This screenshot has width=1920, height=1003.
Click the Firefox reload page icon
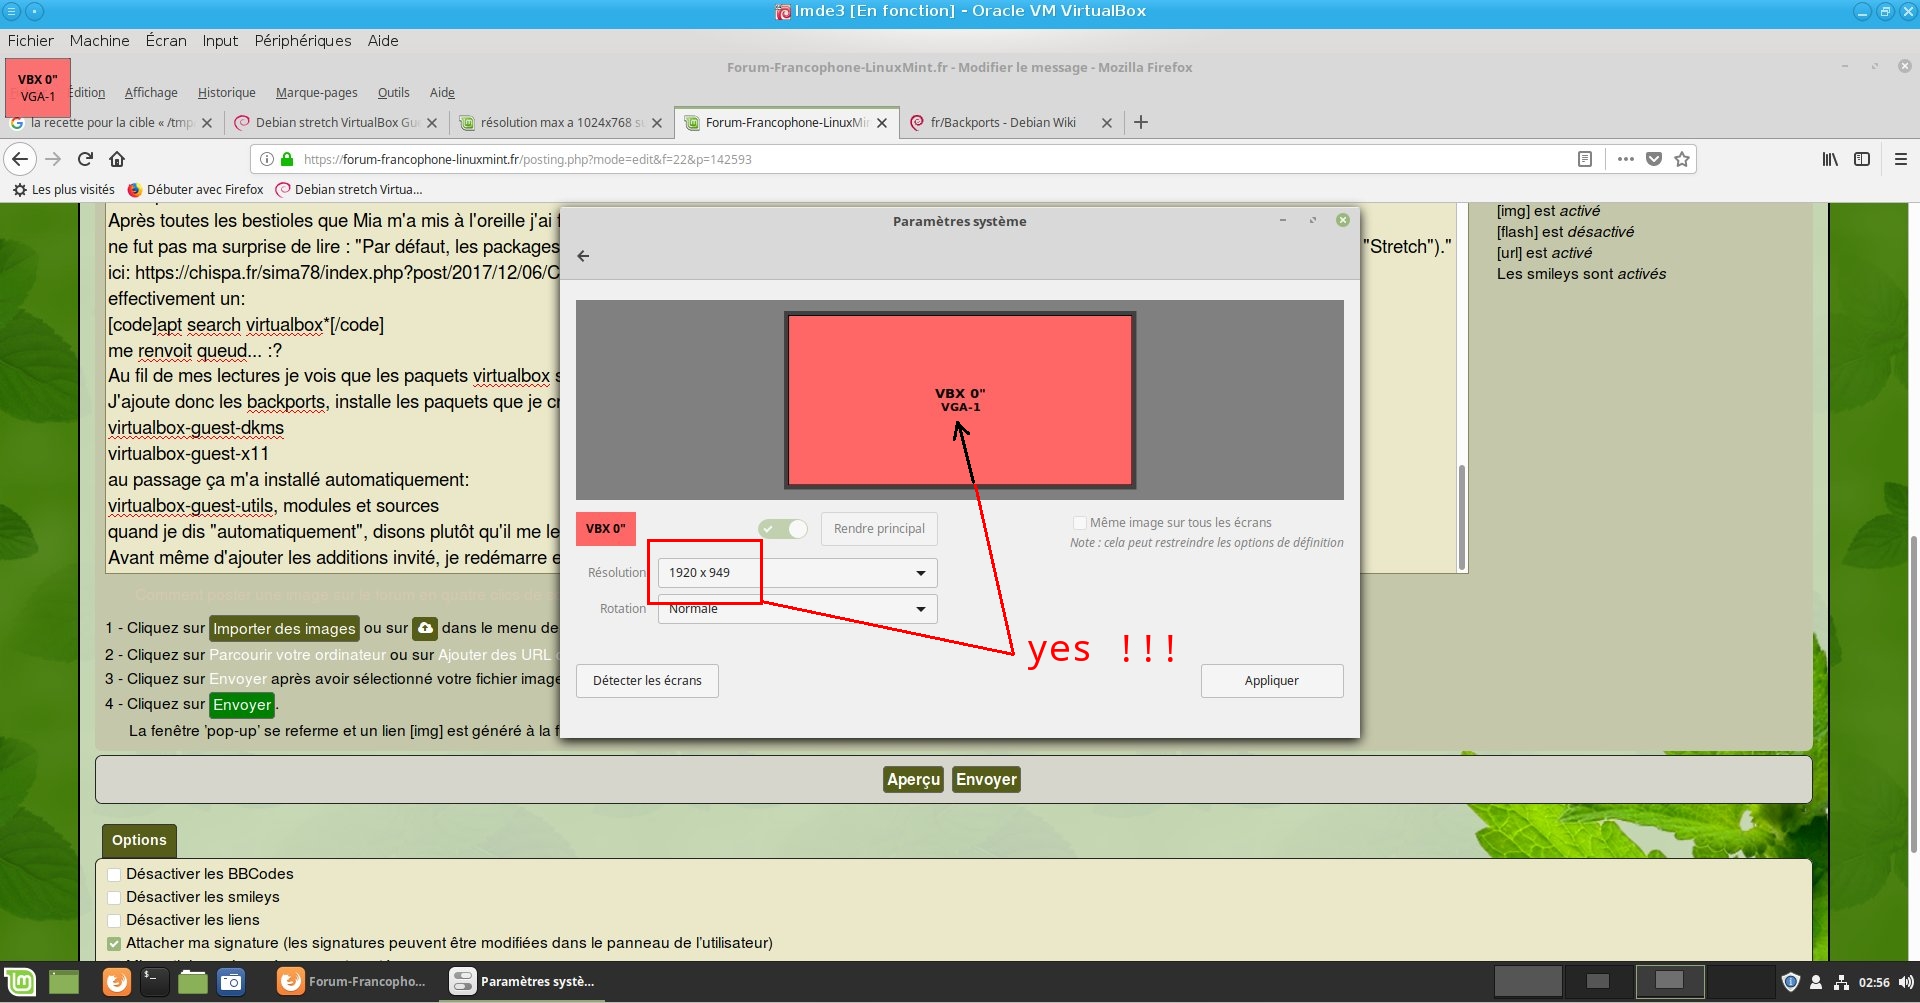tap(86, 159)
